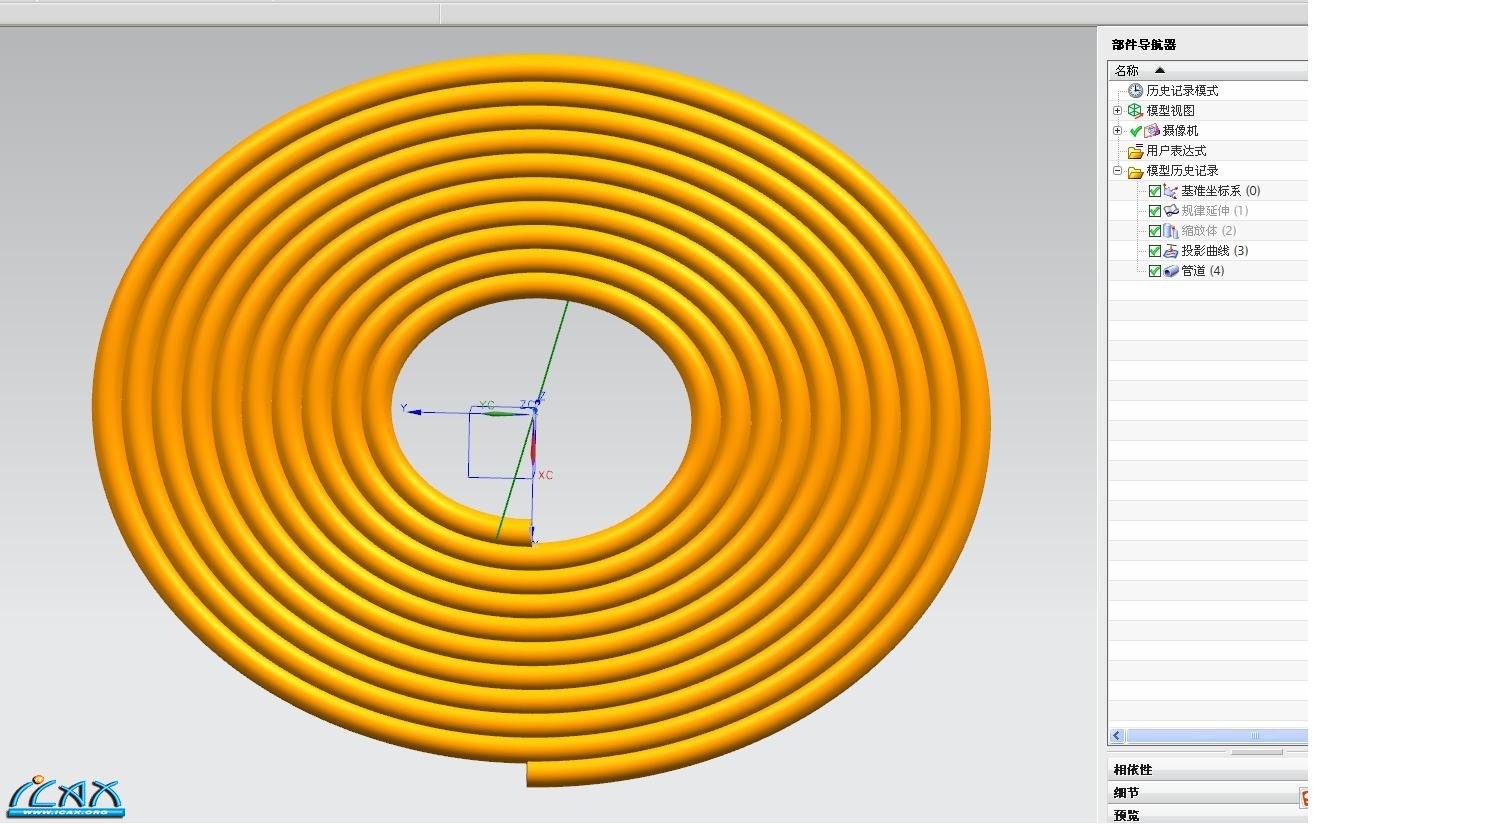The image size is (1500, 824).
Task: Click the 投影曲线 feature icon
Action: [x=1171, y=251]
